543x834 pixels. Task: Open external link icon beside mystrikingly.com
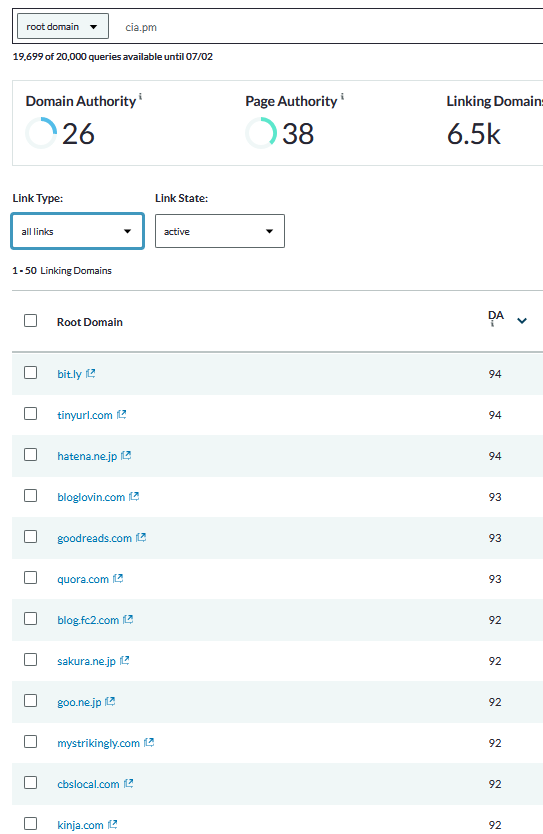pyautogui.click(x=149, y=742)
